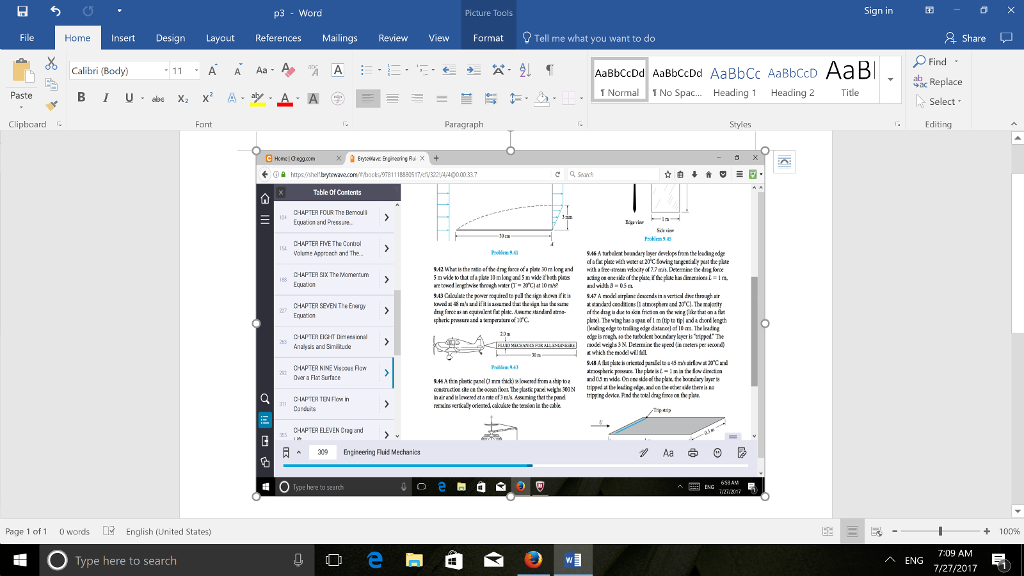Open the Insert ribbon tab
Image resolution: width=1024 pixels, height=576 pixels.
123,38
